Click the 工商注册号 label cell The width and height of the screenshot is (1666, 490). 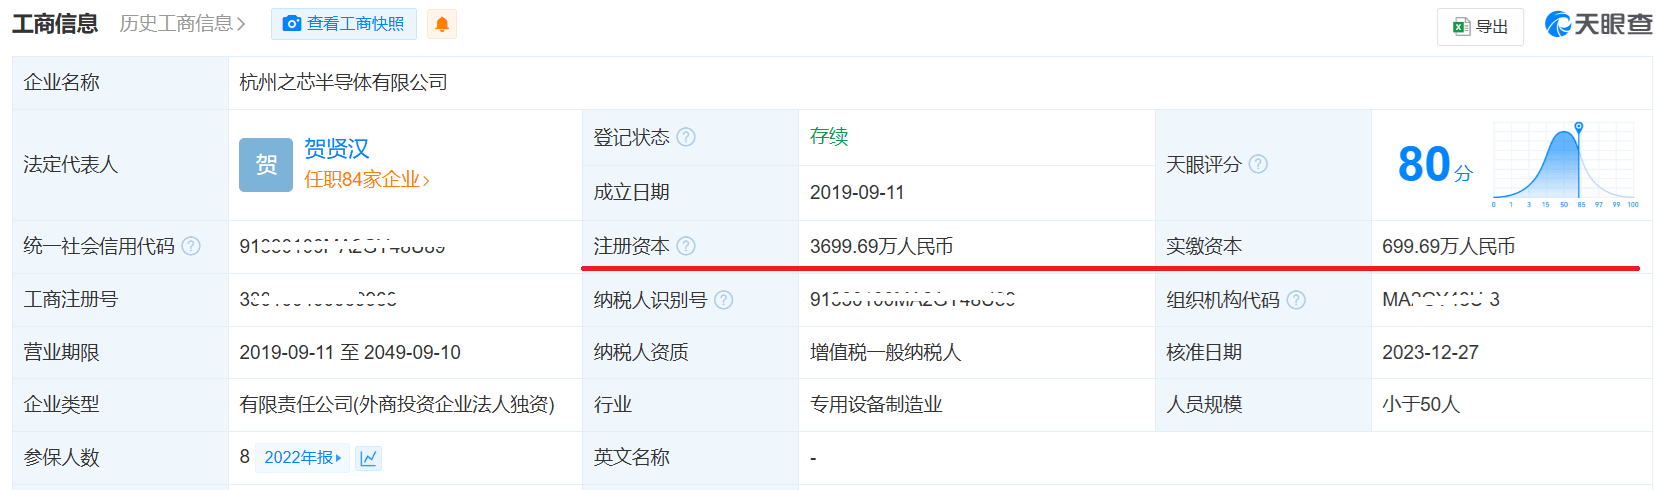(120, 300)
